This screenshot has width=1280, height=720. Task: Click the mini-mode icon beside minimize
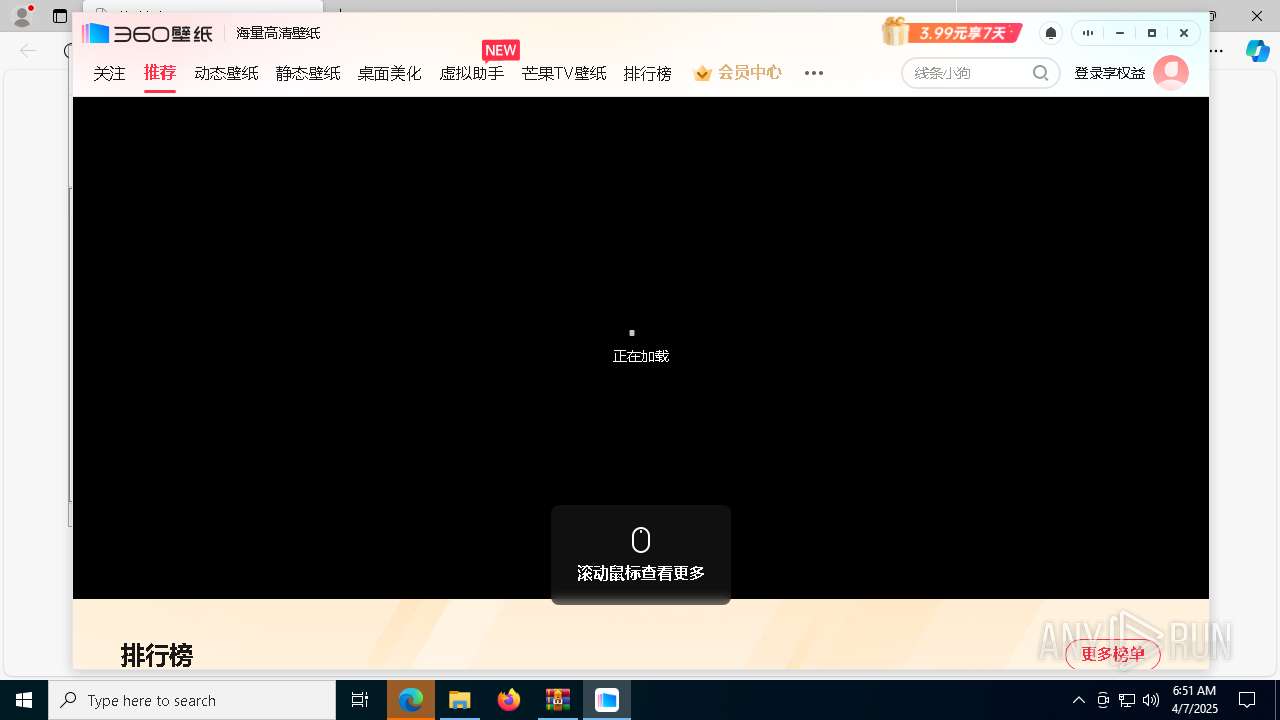[1087, 33]
